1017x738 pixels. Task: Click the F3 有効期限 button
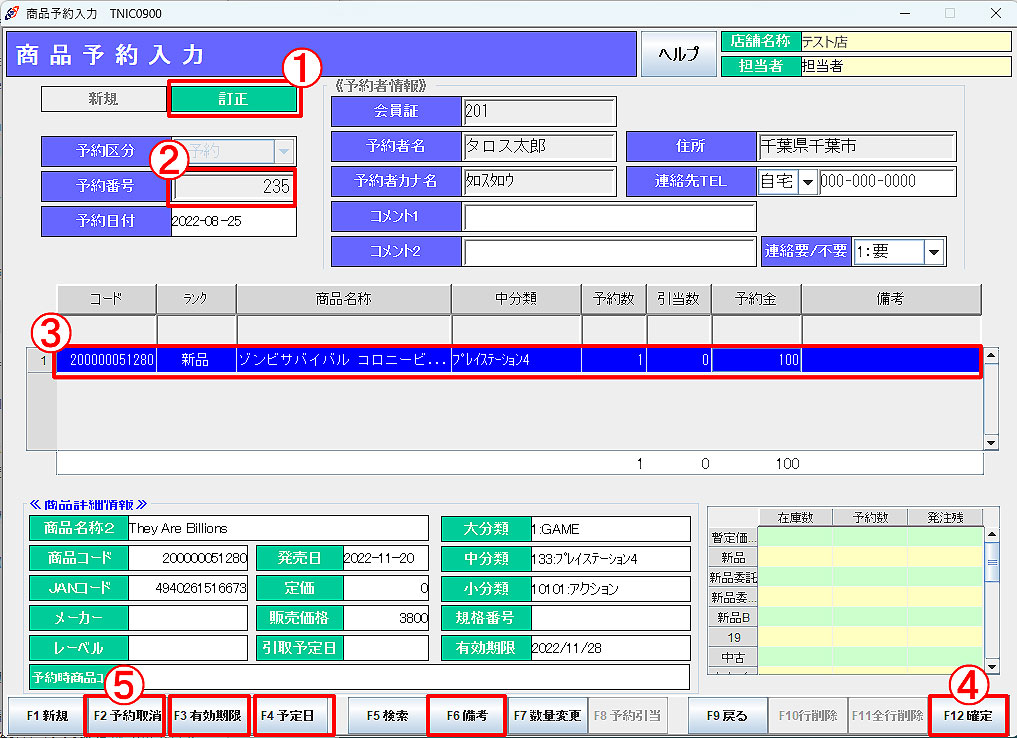pyautogui.click(x=207, y=716)
